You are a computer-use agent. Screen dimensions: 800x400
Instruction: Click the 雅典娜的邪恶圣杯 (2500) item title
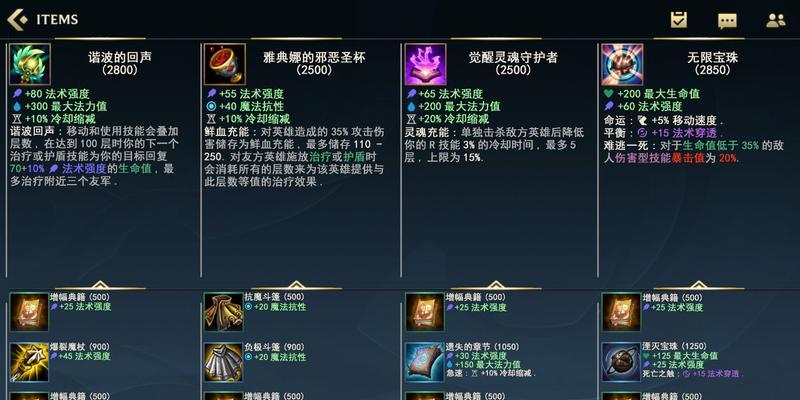pos(314,64)
